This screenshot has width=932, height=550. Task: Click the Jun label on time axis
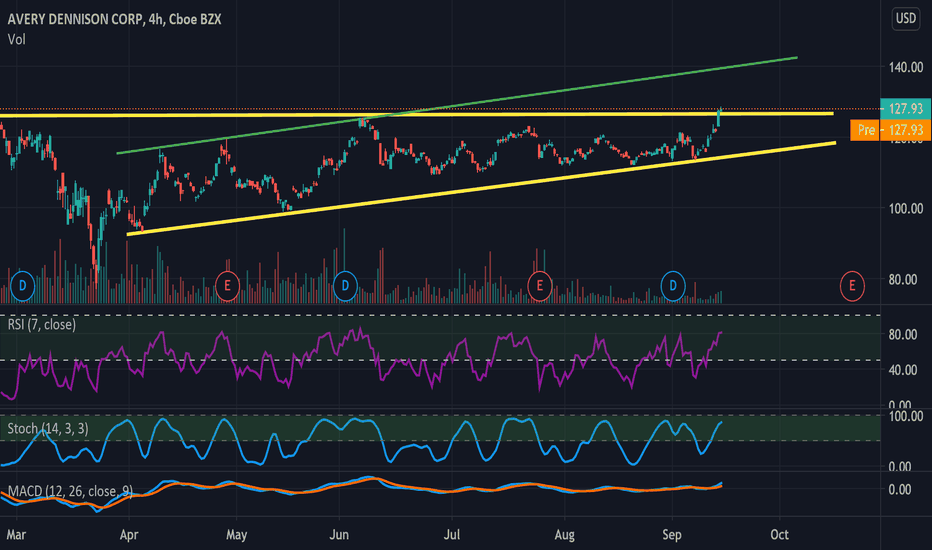pyautogui.click(x=339, y=535)
